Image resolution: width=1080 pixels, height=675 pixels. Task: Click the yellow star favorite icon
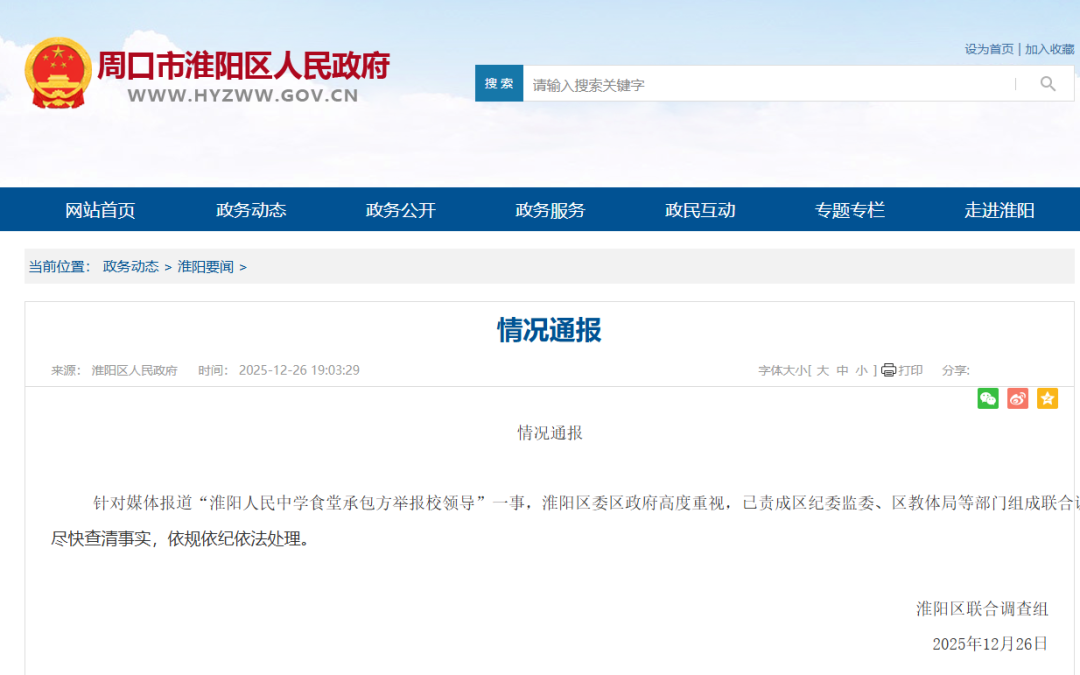1047,399
